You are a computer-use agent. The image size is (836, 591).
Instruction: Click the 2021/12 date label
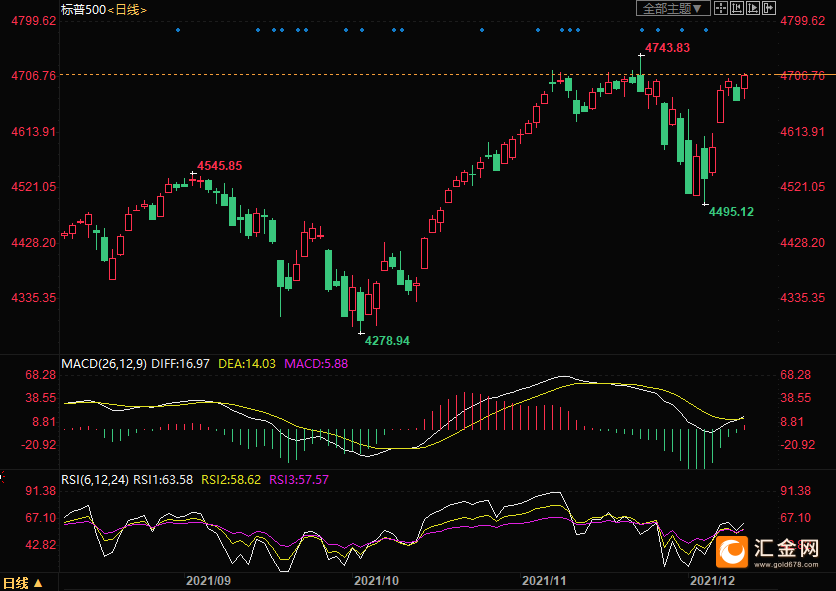(x=713, y=581)
